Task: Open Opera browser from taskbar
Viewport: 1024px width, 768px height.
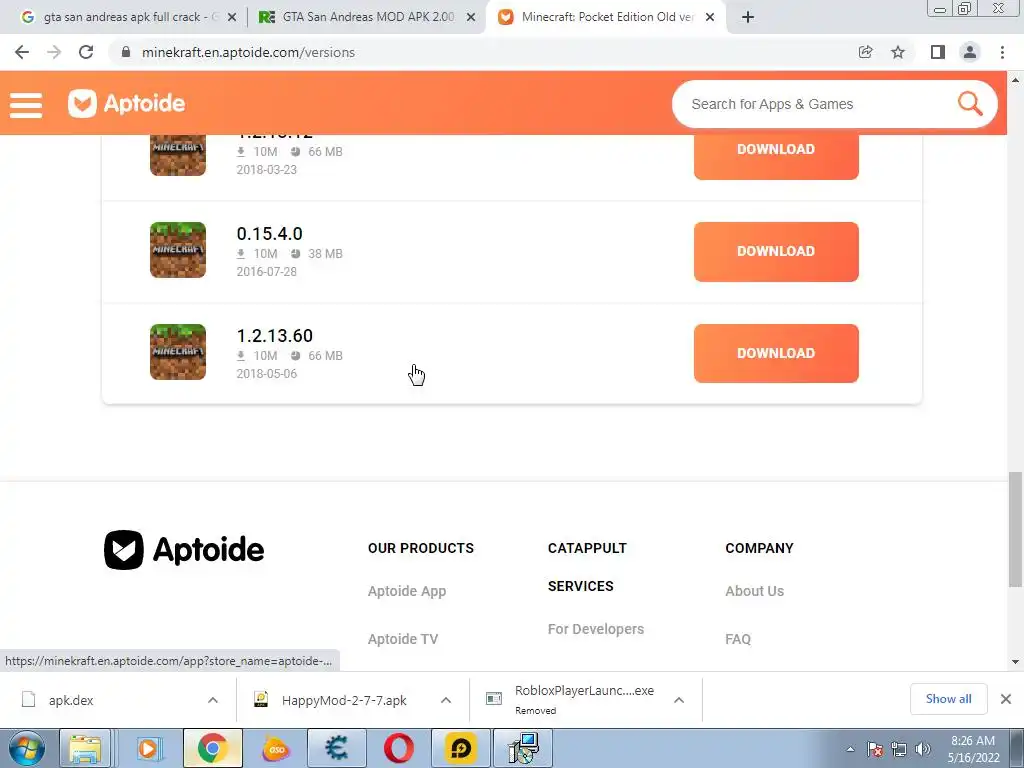Action: click(398, 748)
